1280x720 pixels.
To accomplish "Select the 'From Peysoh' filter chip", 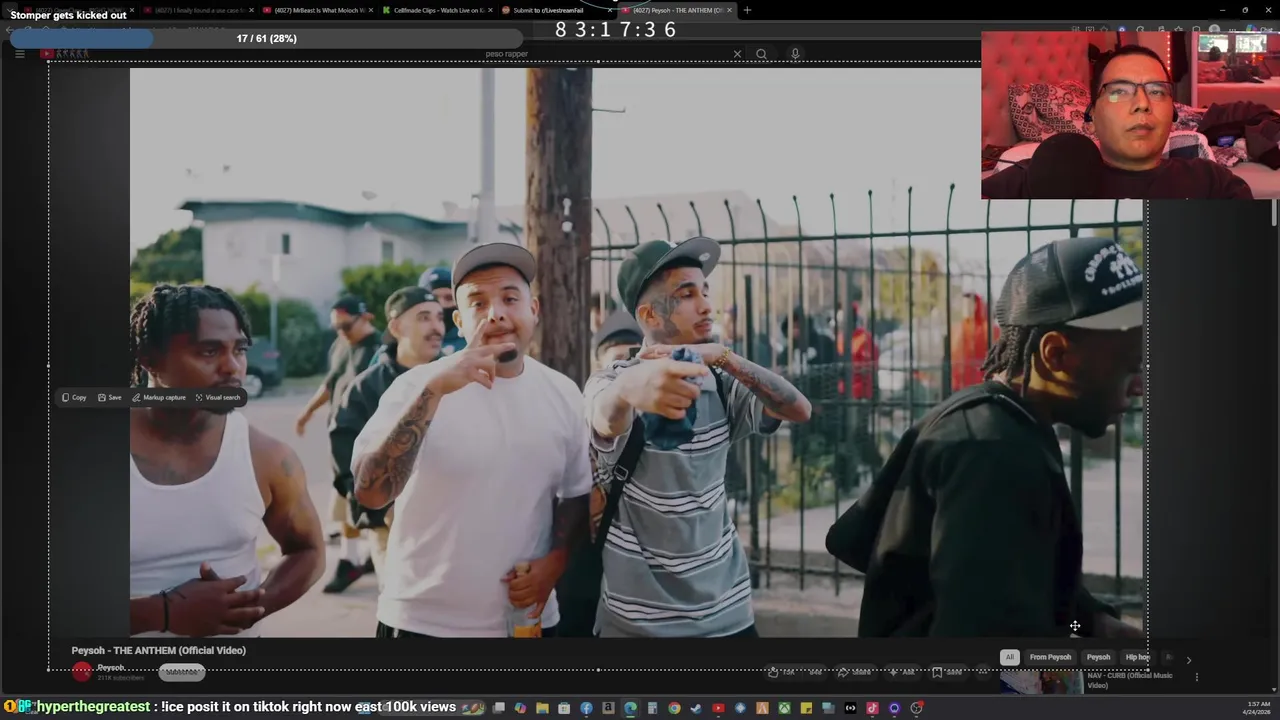I will [x=1050, y=657].
